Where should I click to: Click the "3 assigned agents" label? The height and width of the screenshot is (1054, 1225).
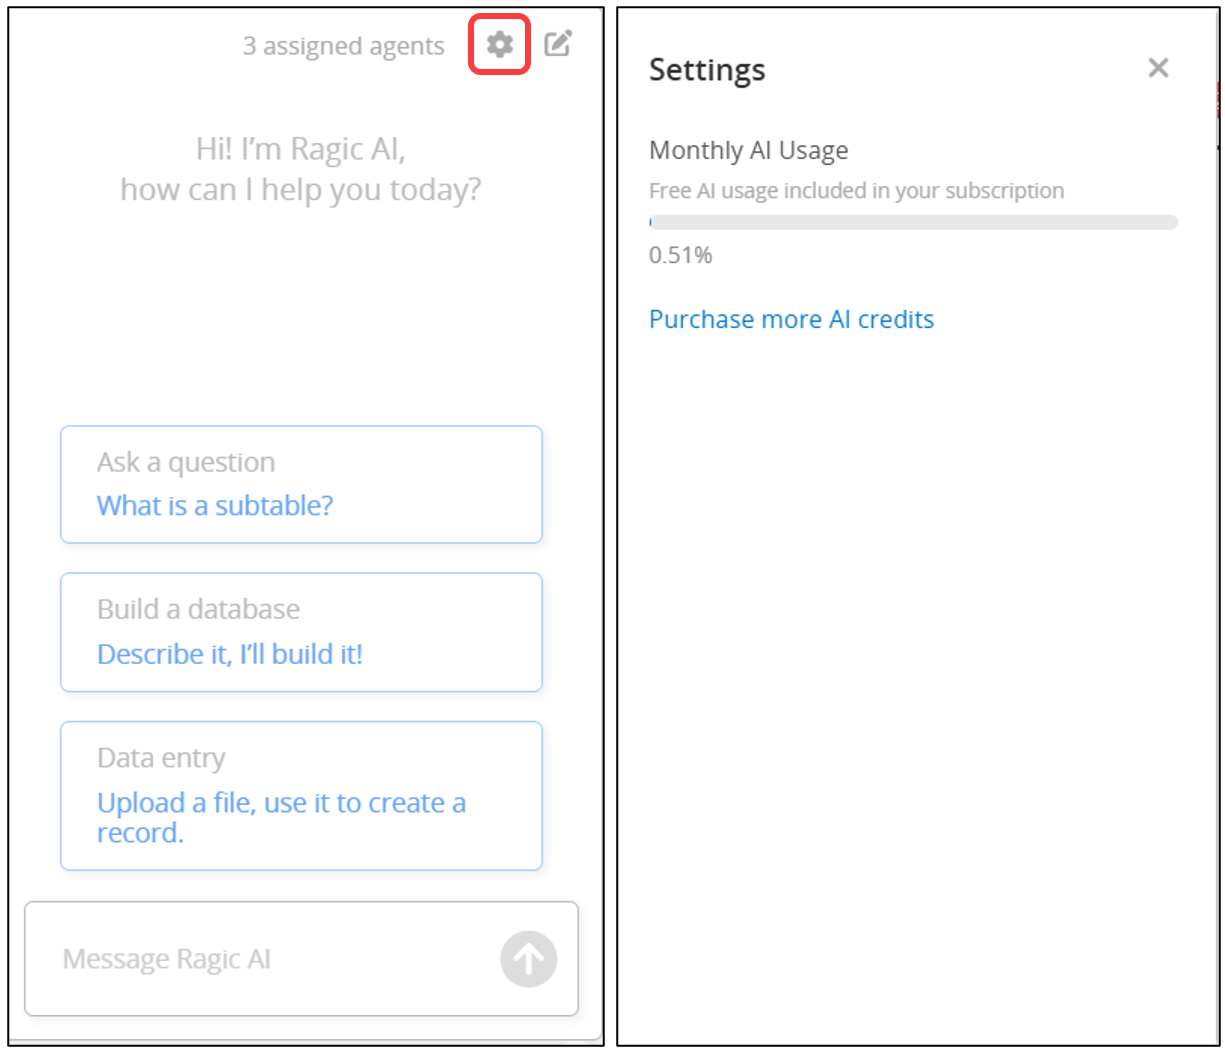(343, 46)
